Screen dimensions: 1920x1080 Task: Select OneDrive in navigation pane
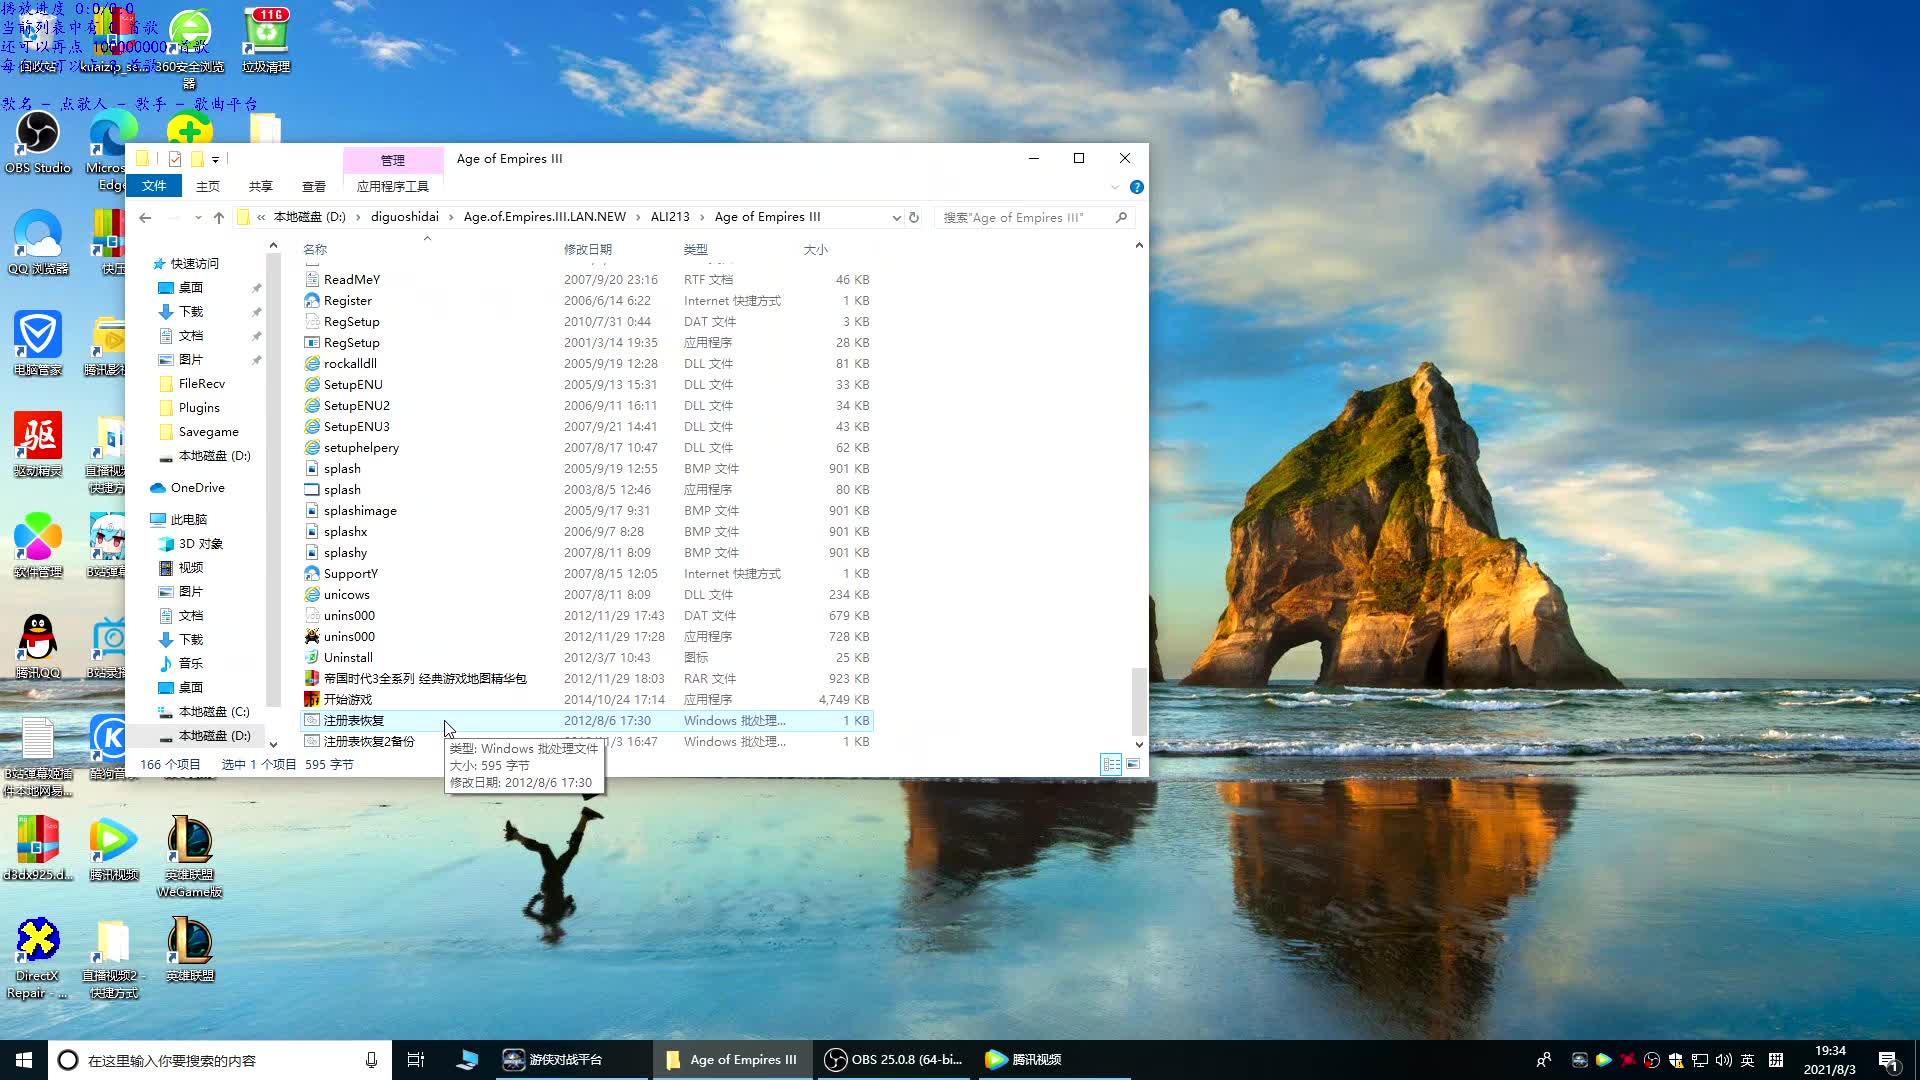(x=198, y=488)
